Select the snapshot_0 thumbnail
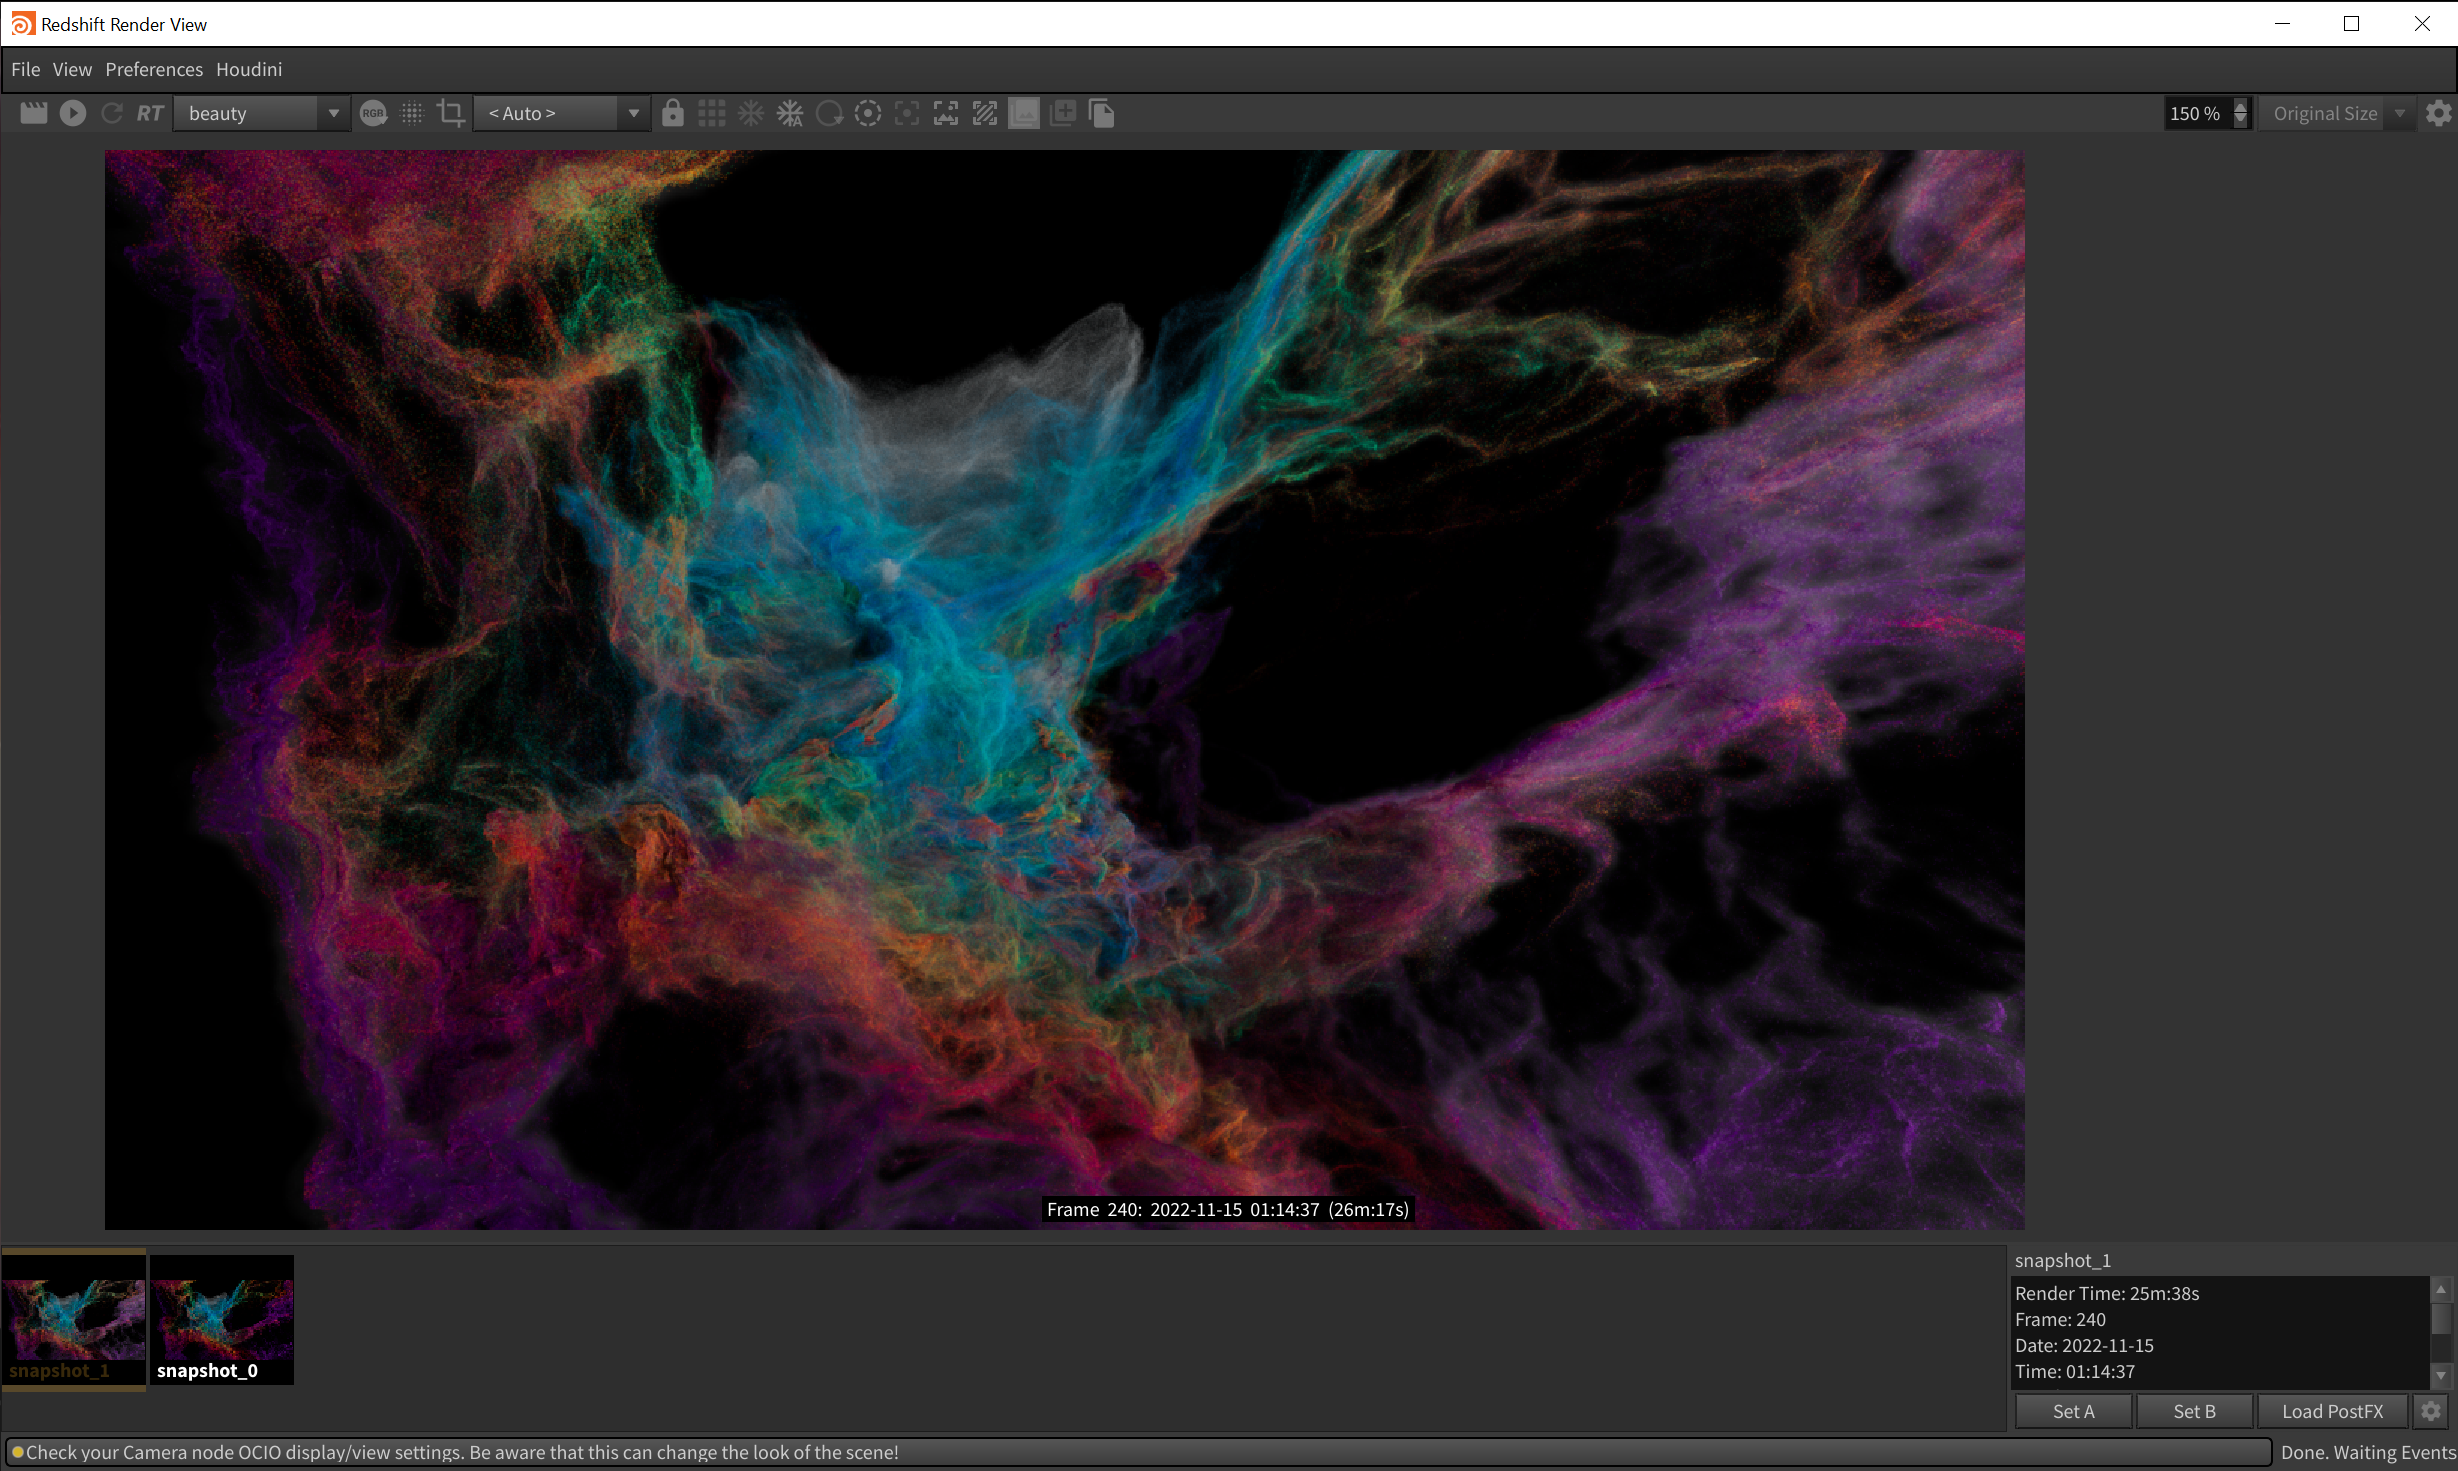Viewport: 2458px width, 1471px height. click(x=221, y=1318)
